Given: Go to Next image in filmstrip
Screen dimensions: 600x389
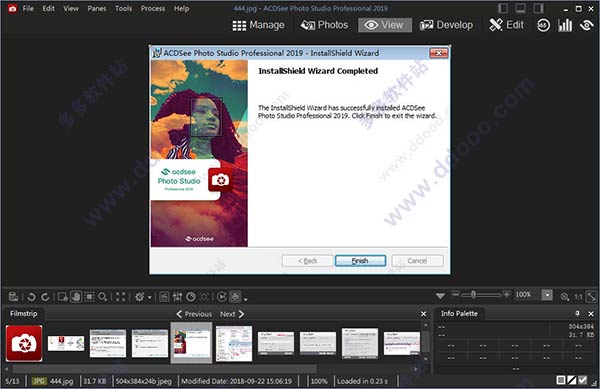Looking at the screenshot, I should (232, 314).
